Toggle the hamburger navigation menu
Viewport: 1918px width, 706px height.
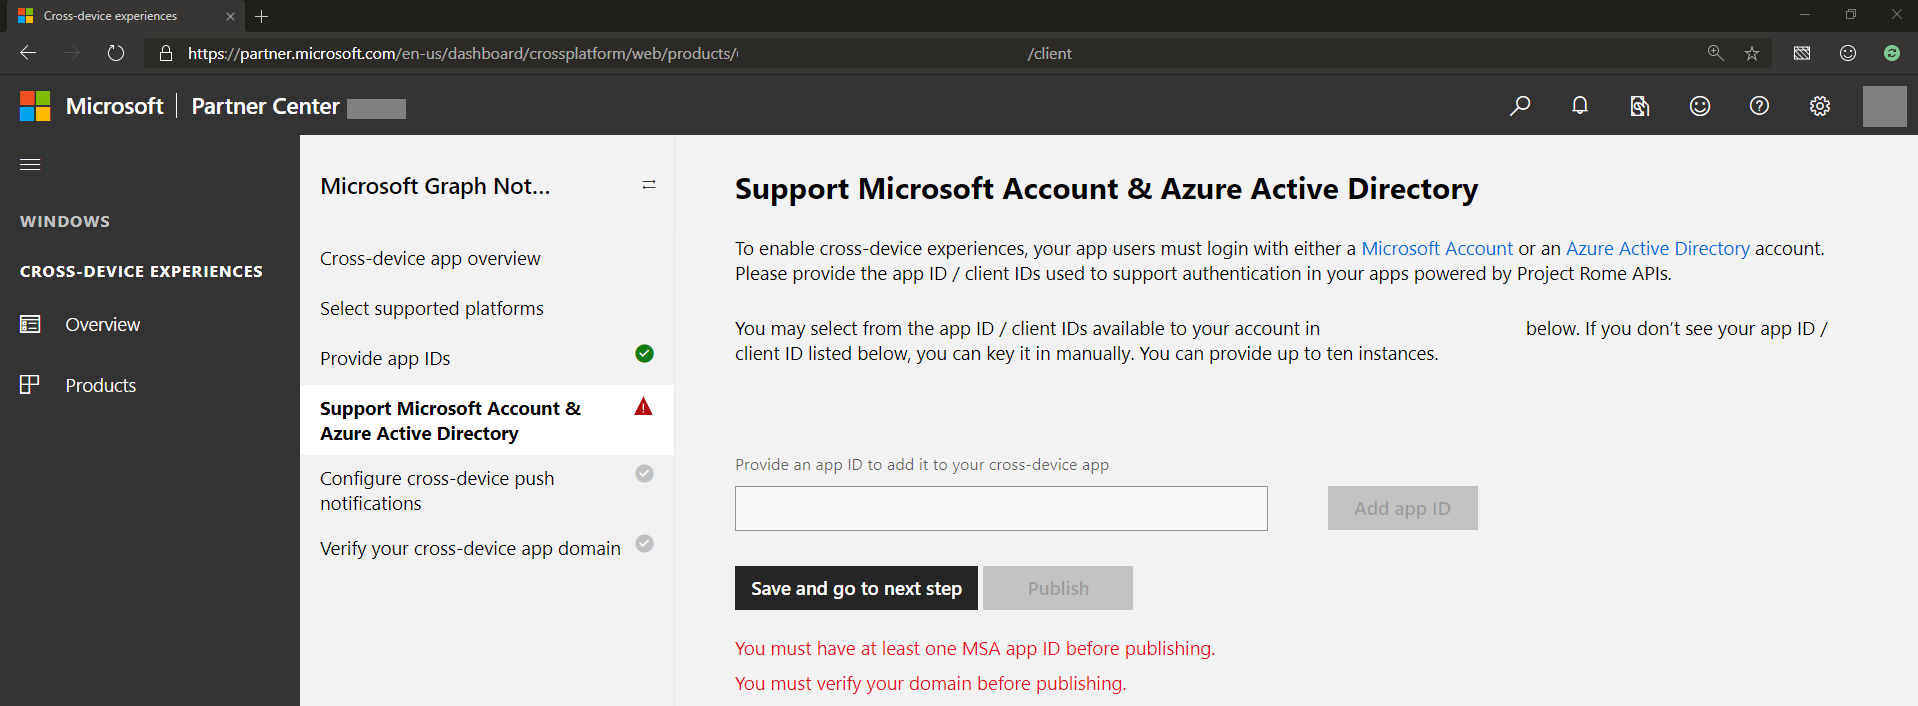pos(30,164)
